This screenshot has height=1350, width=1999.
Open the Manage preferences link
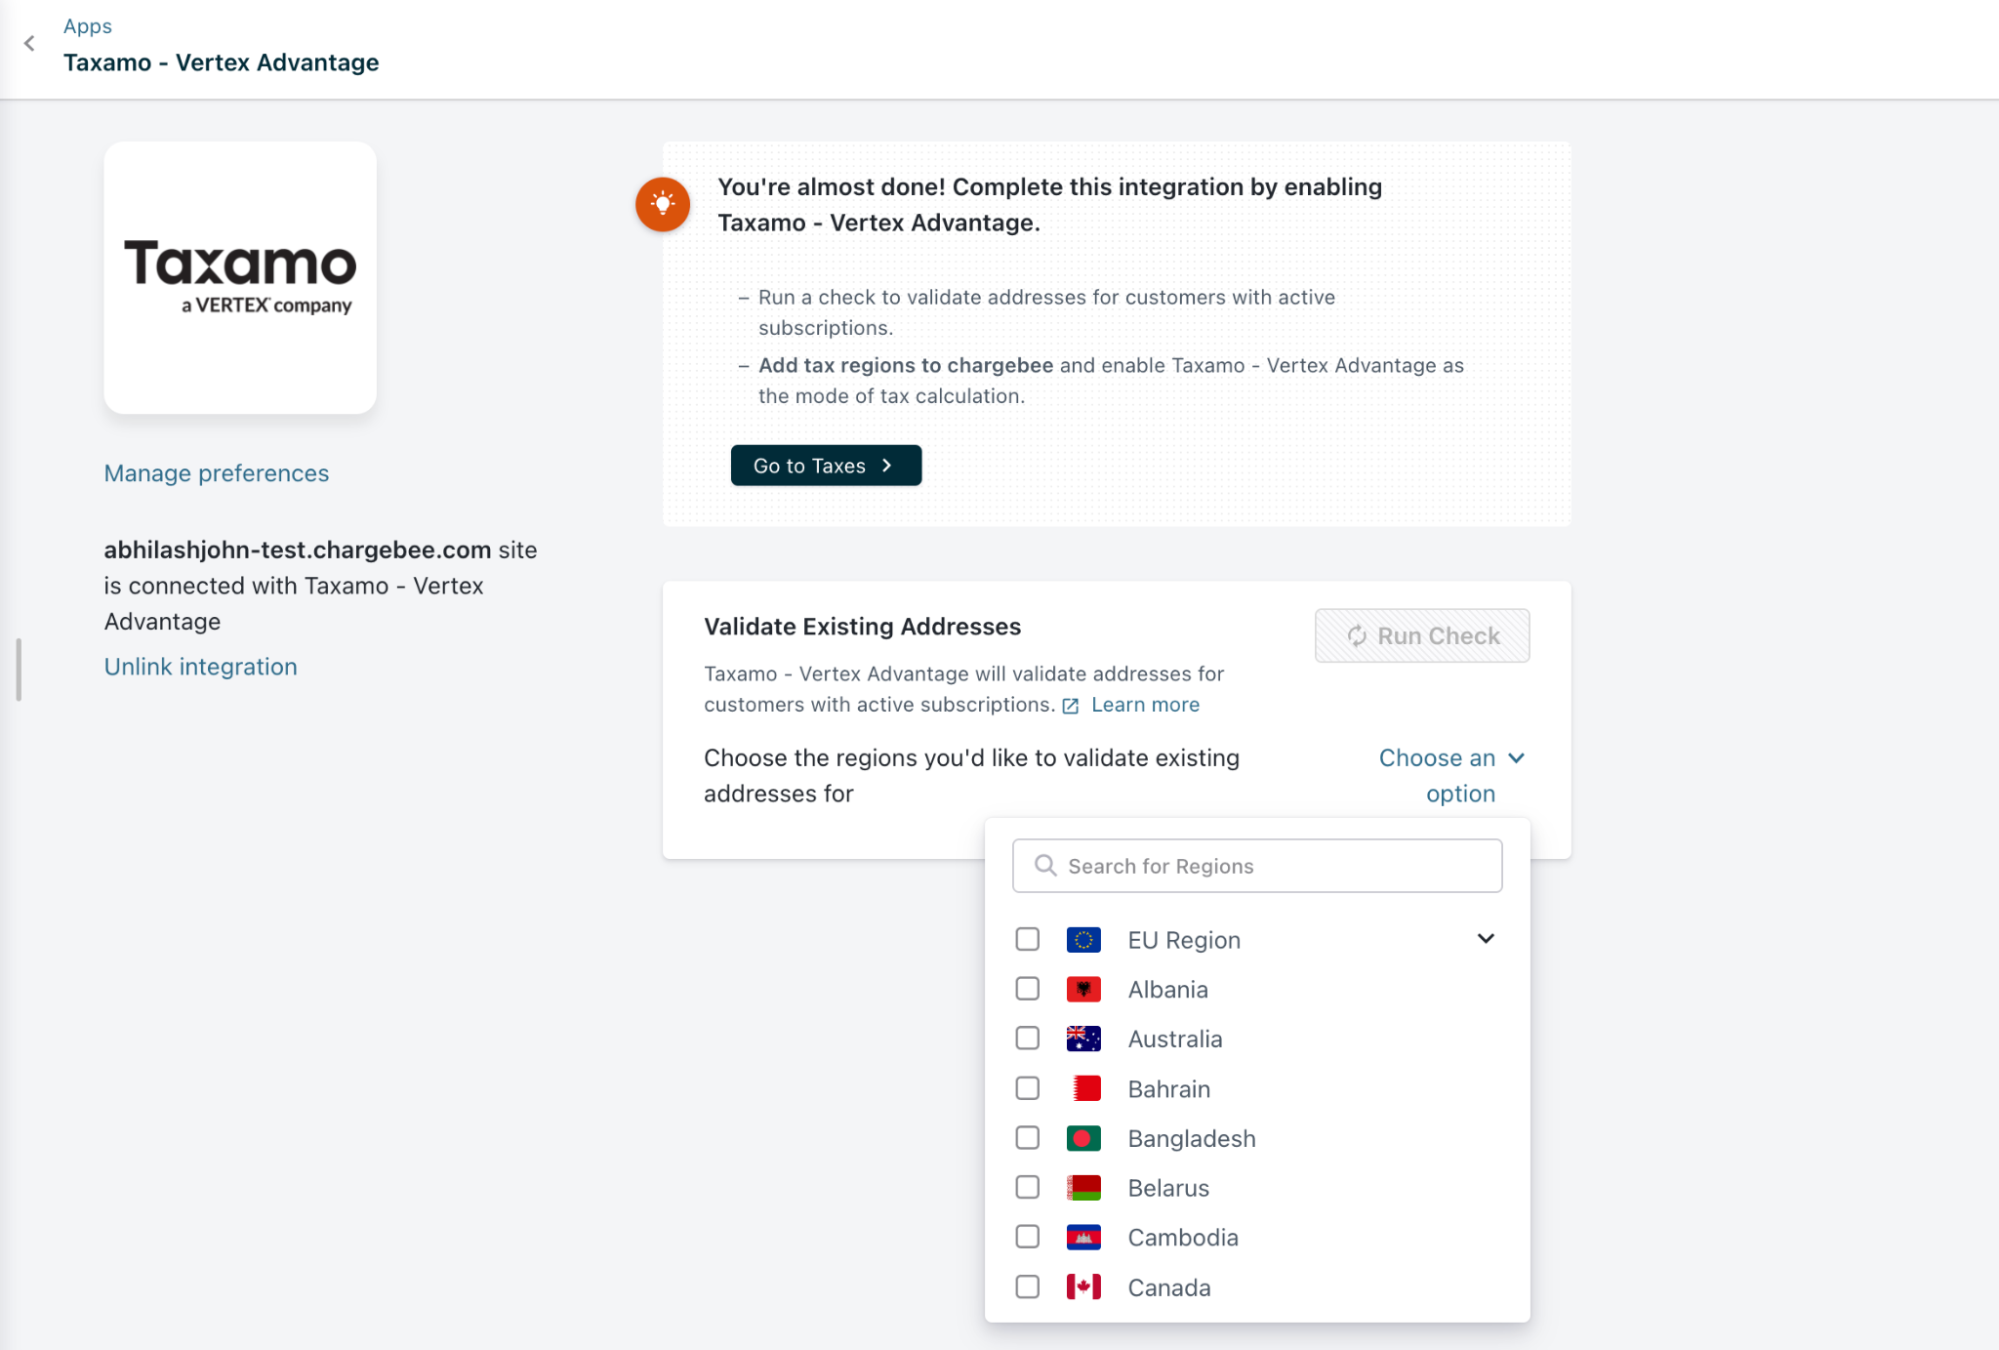(x=216, y=473)
